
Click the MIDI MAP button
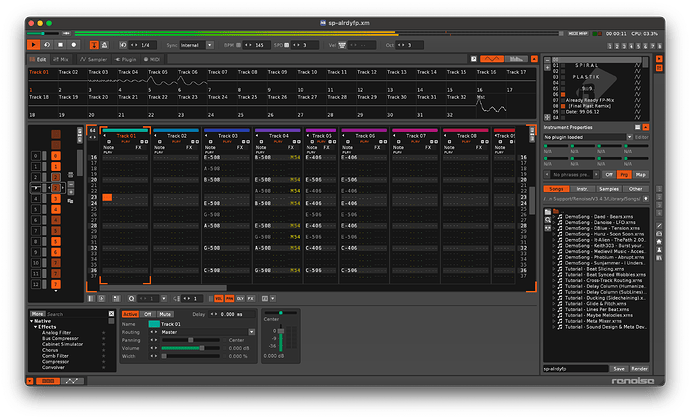pyautogui.click(x=578, y=33)
